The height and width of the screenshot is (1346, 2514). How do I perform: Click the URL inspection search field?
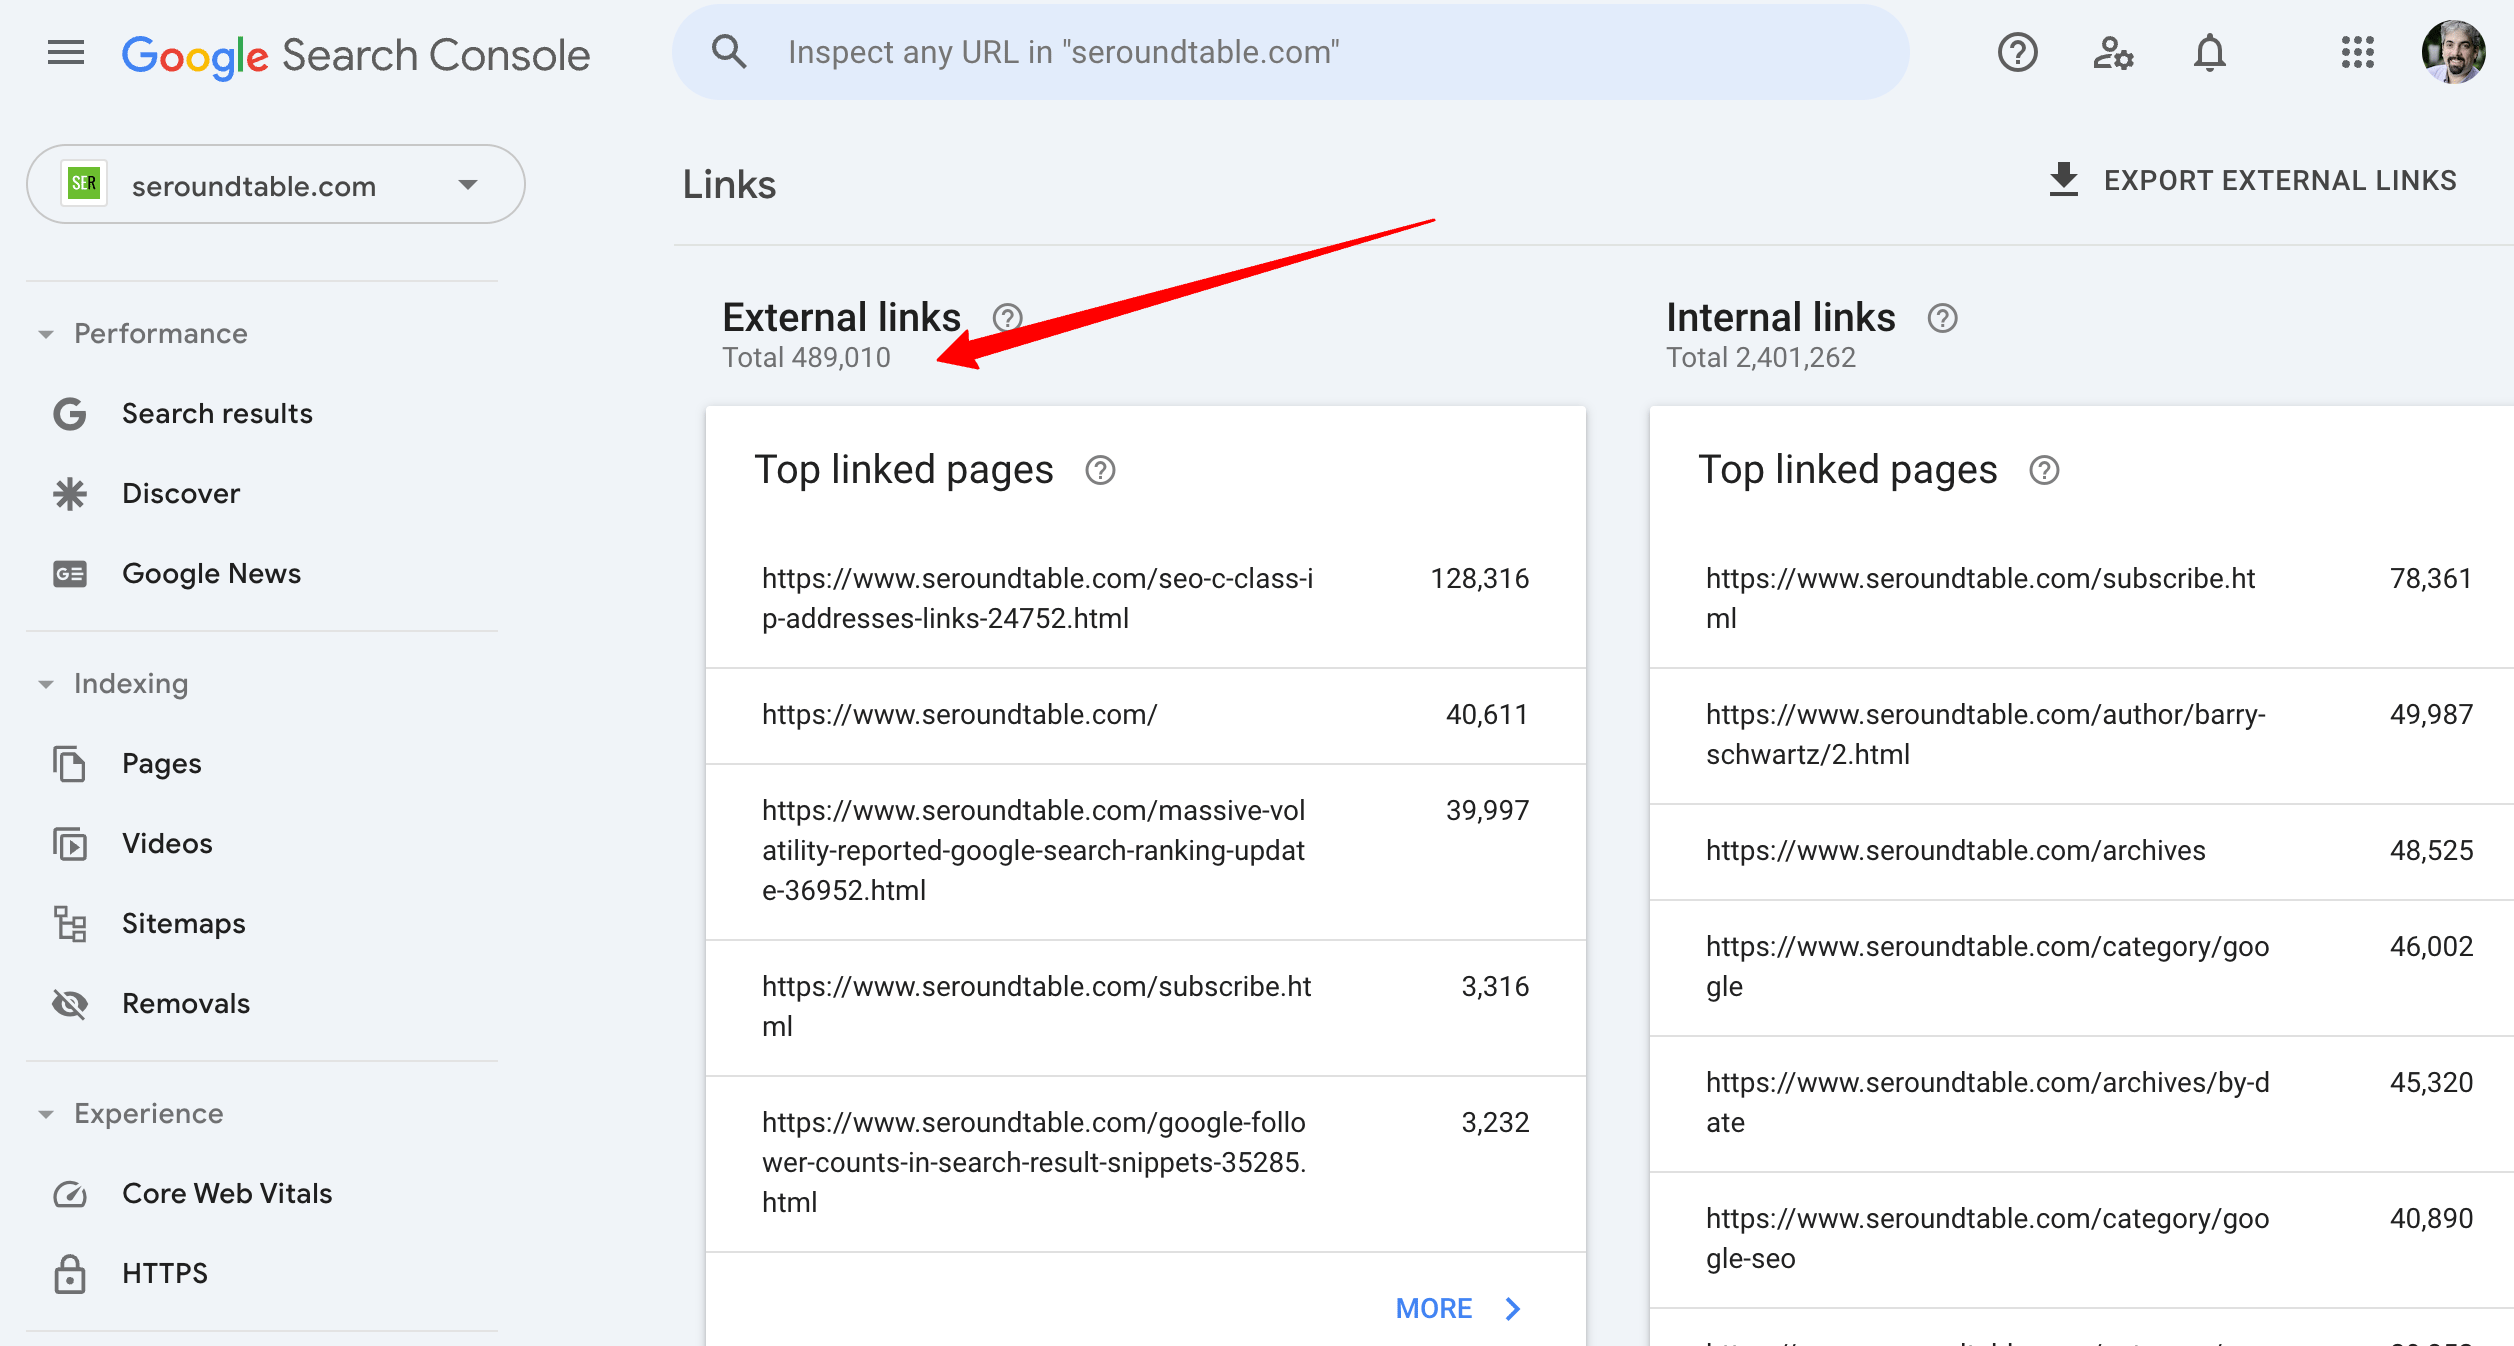click(1290, 52)
